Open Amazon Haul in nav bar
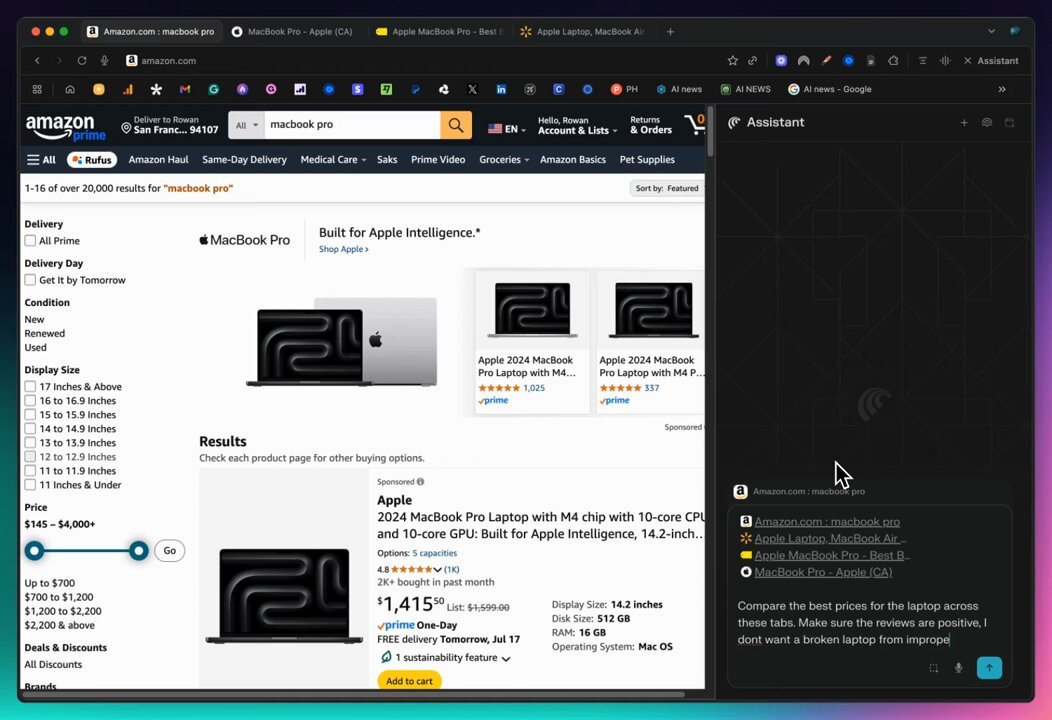 point(158,160)
